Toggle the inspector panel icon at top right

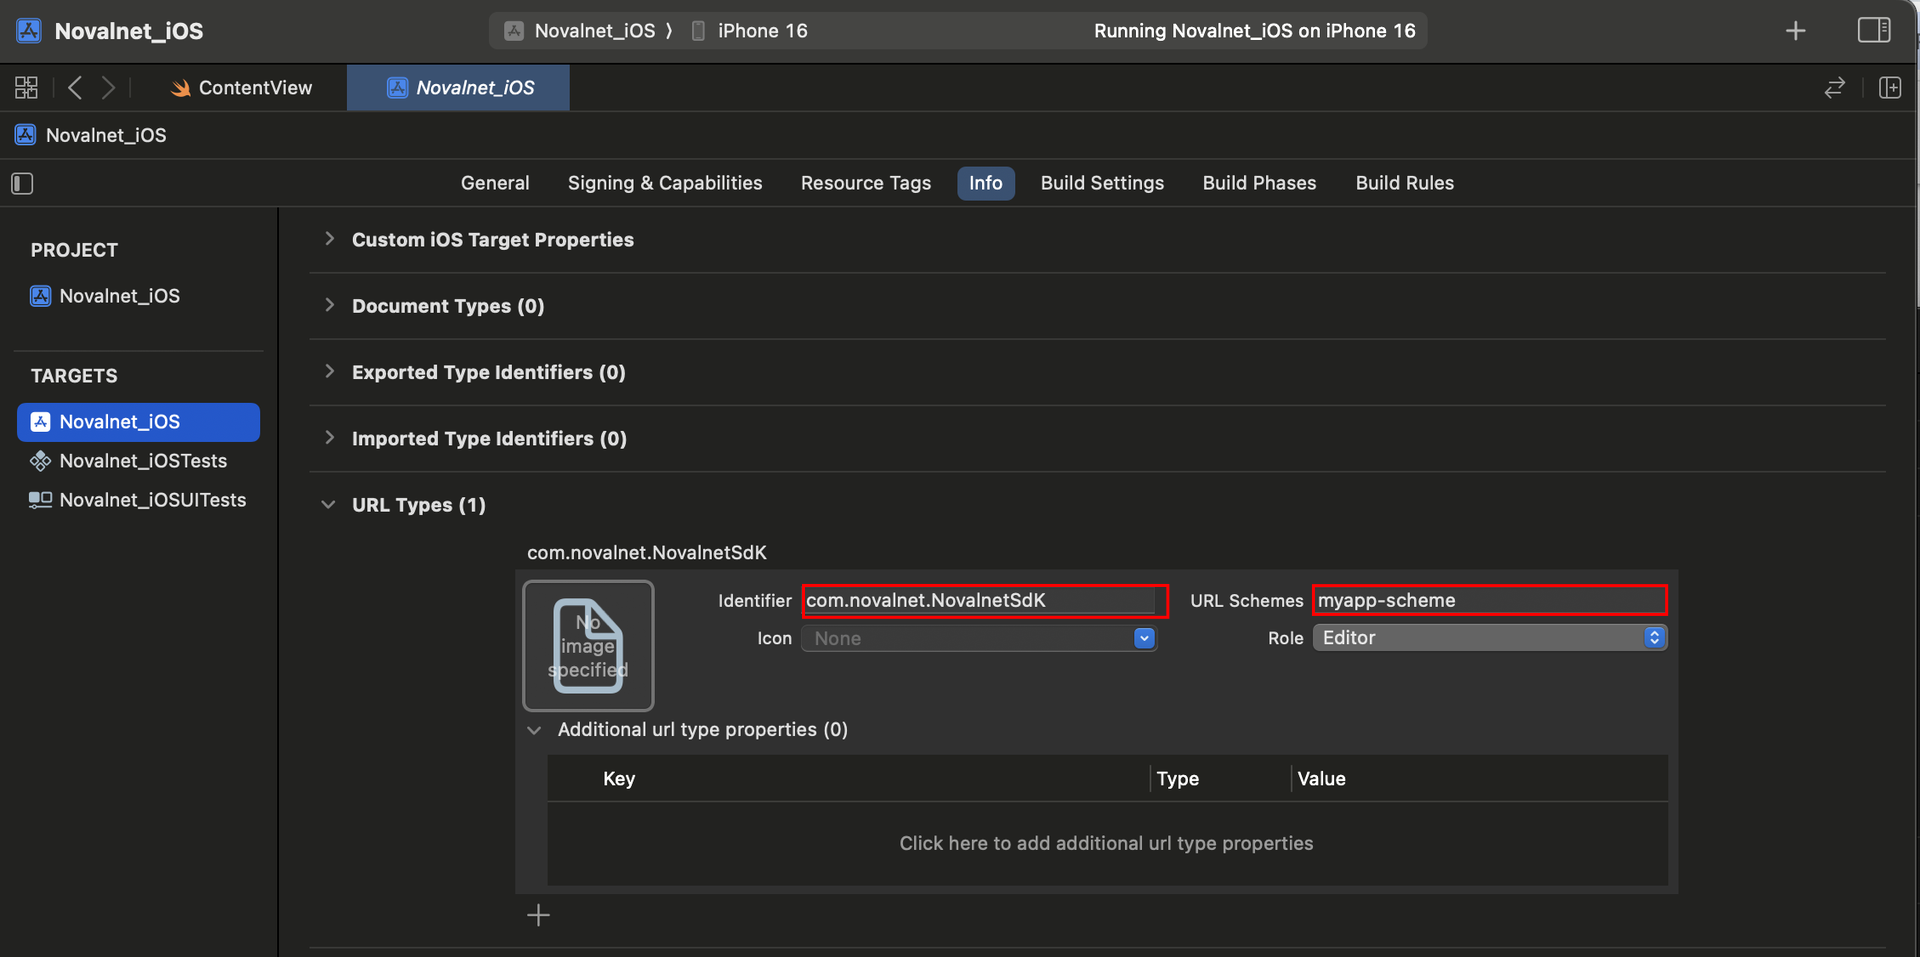[x=1873, y=31]
